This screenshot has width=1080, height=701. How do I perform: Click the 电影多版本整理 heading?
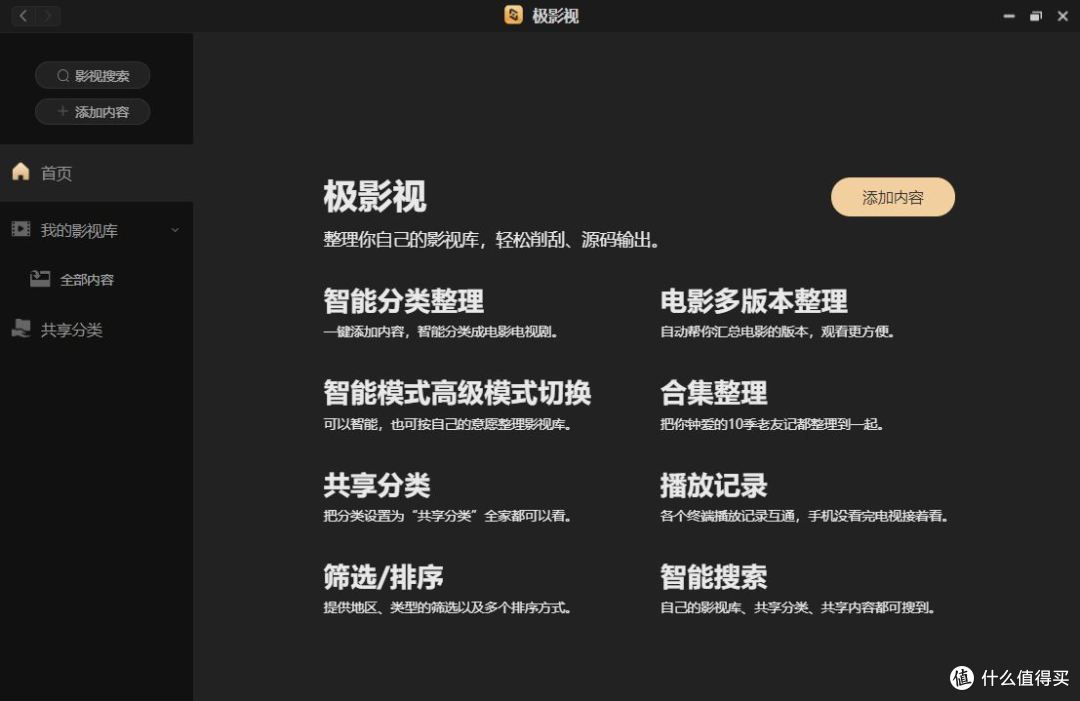754,301
